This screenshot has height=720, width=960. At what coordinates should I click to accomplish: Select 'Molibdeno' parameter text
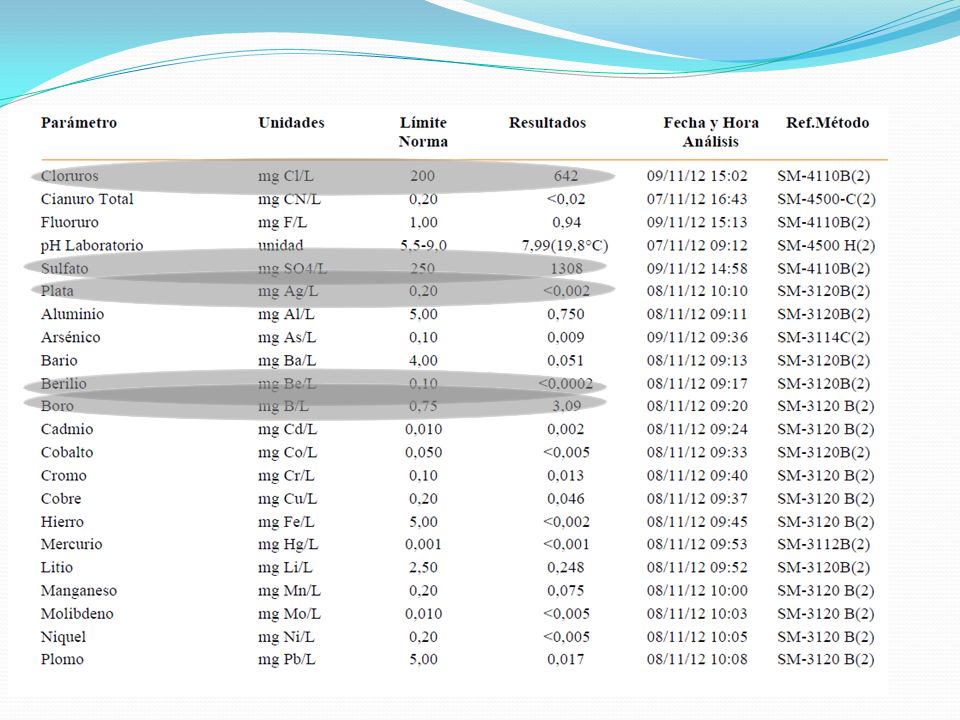77,614
